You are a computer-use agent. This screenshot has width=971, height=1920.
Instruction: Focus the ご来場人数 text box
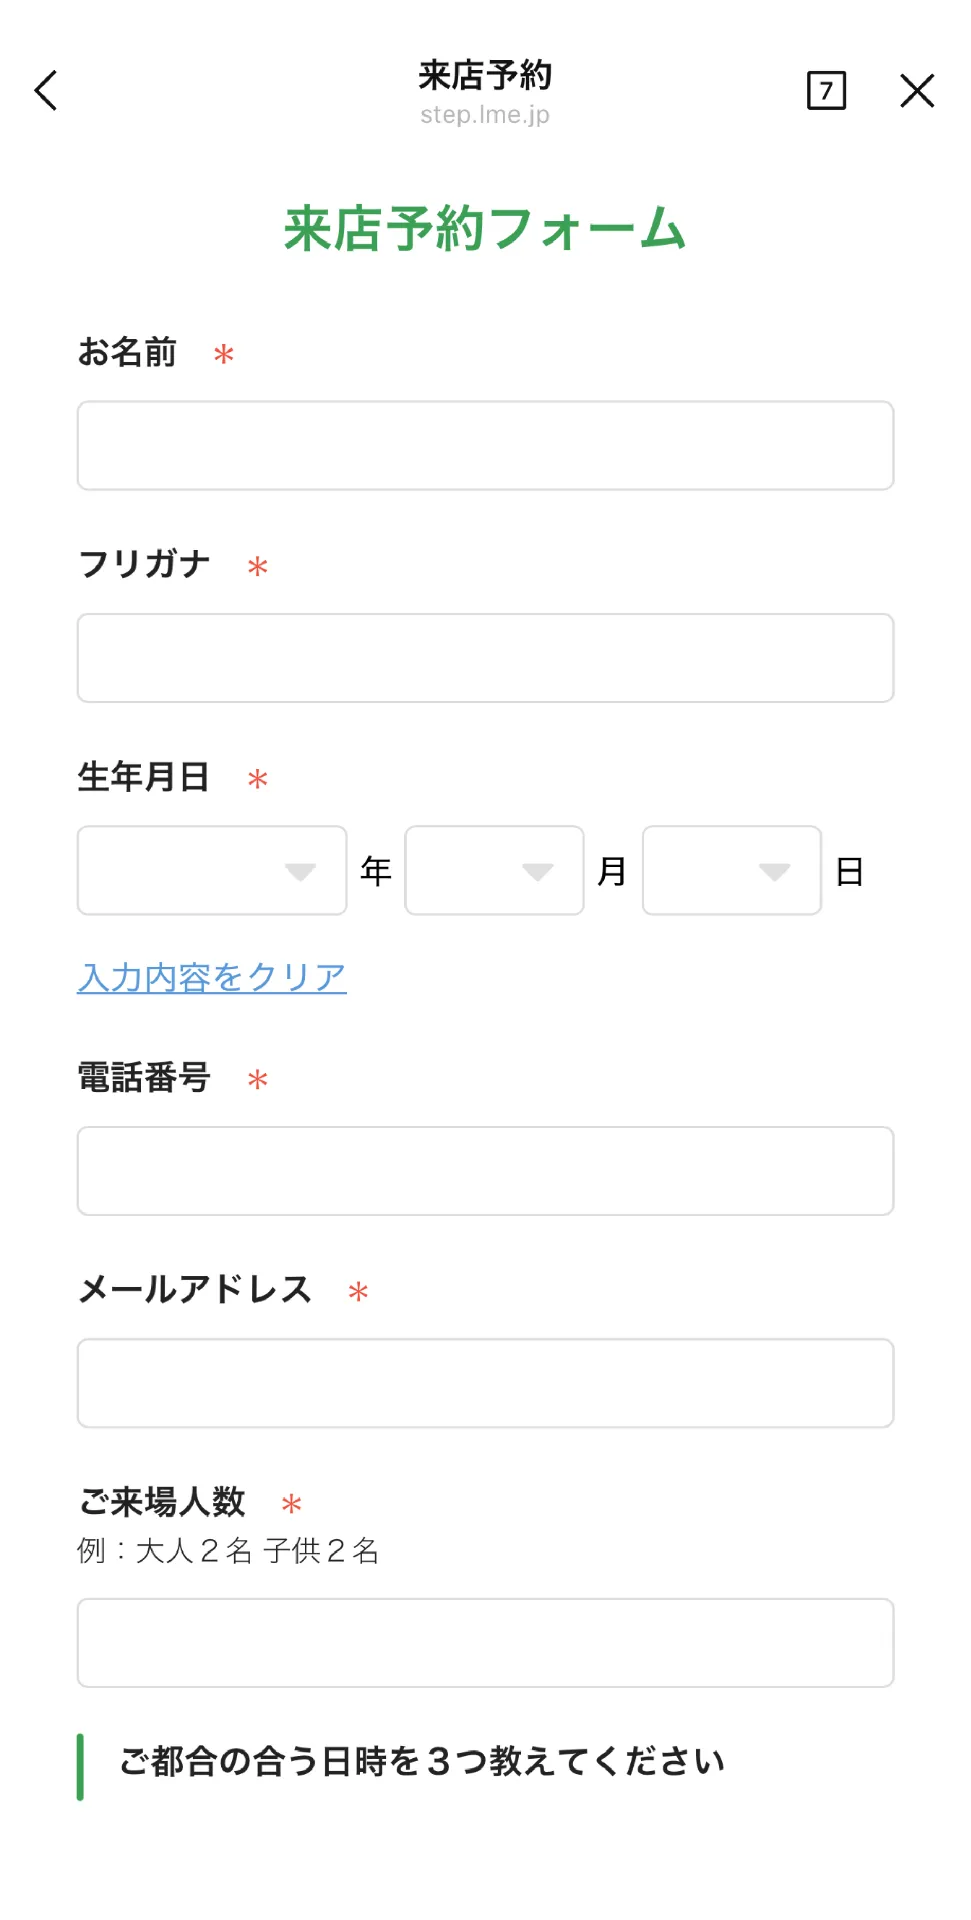tap(485, 1643)
